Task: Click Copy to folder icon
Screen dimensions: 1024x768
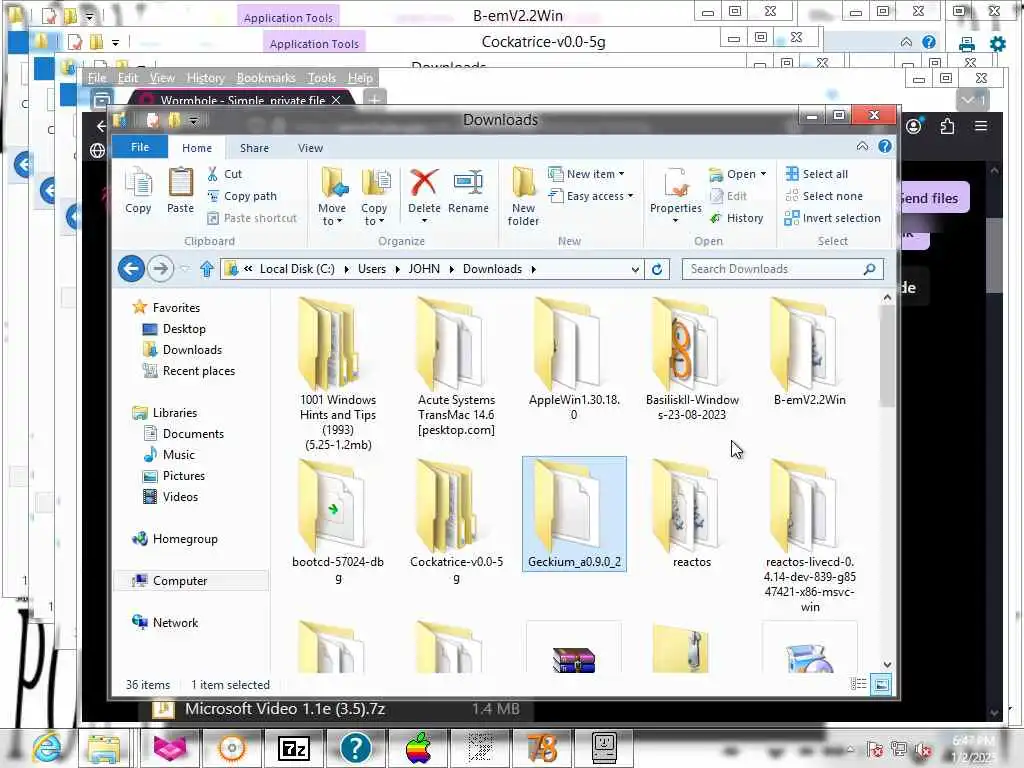Action: (x=375, y=195)
